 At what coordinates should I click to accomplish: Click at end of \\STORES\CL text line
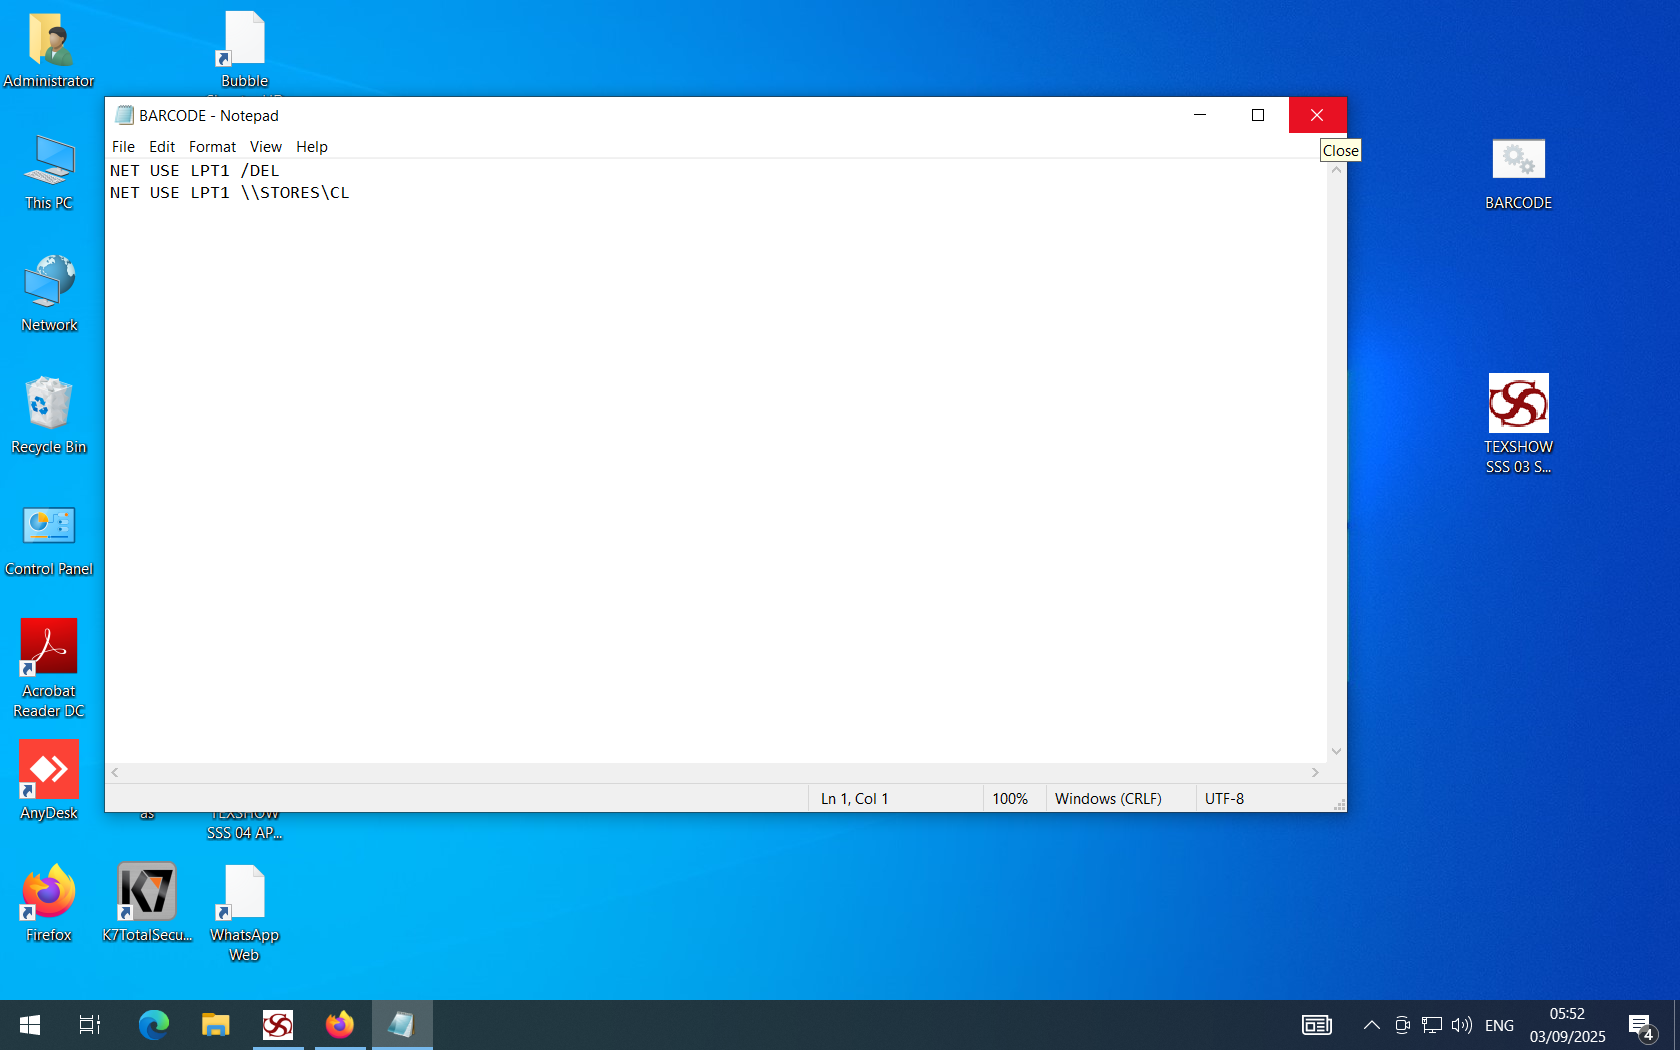point(351,193)
